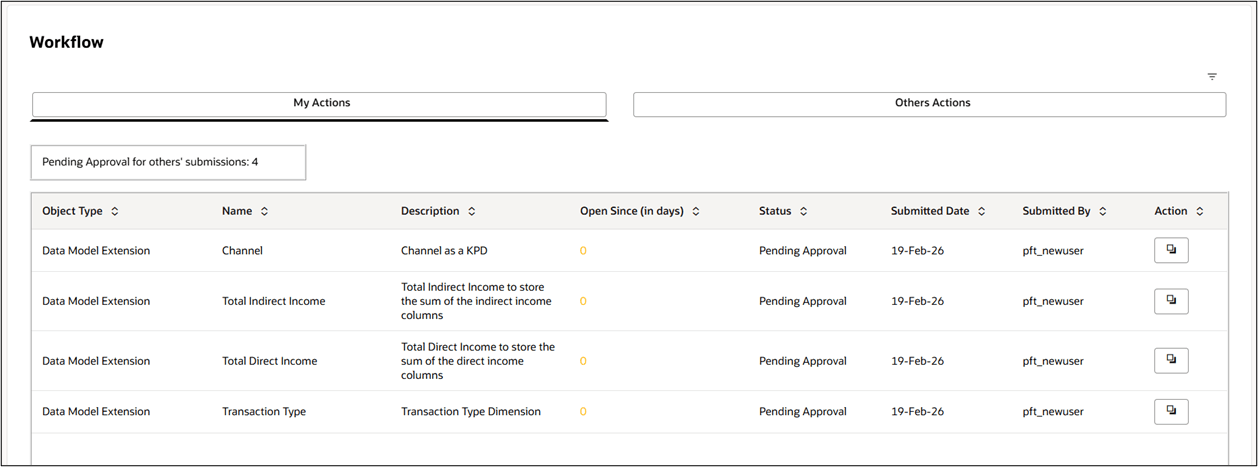Open action icon for Transaction Type row
This screenshot has width=1258, height=467.
click(1171, 411)
